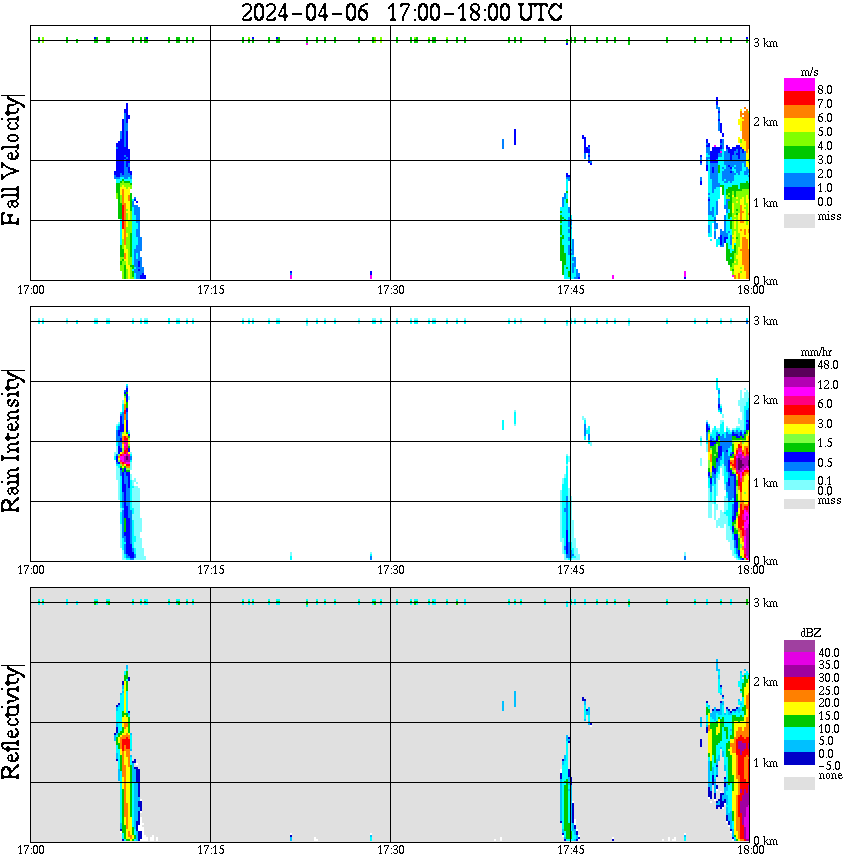Image resolution: width=850 pixels, height=868 pixels.
Task: Click 2 km label beside Fall Velocity panel
Action: (765, 122)
